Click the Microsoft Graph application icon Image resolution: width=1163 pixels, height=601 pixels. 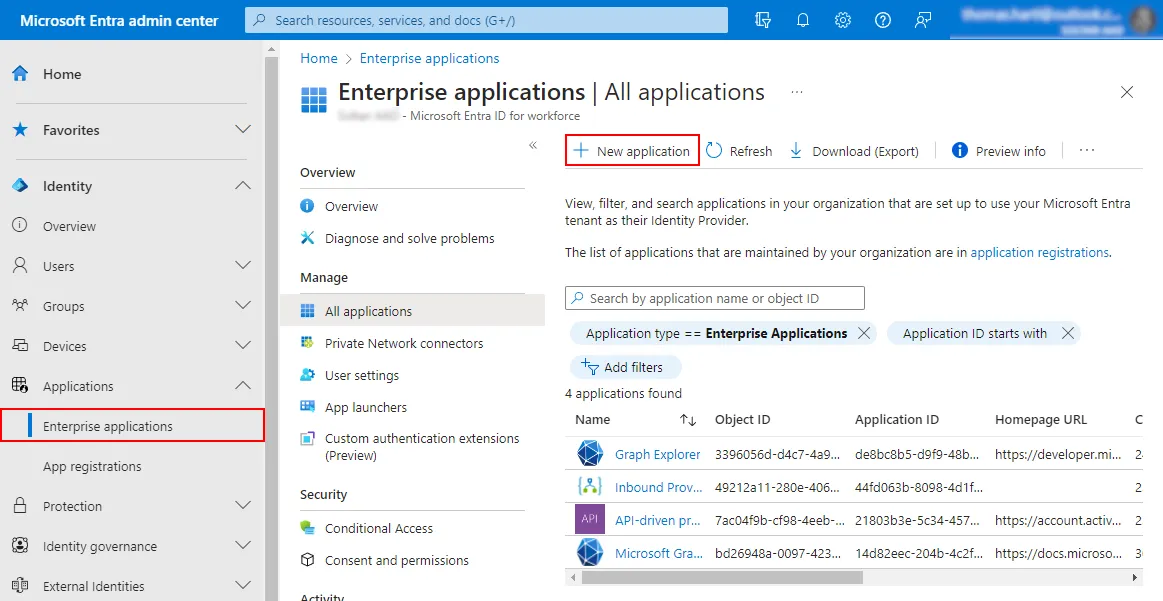(589, 553)
